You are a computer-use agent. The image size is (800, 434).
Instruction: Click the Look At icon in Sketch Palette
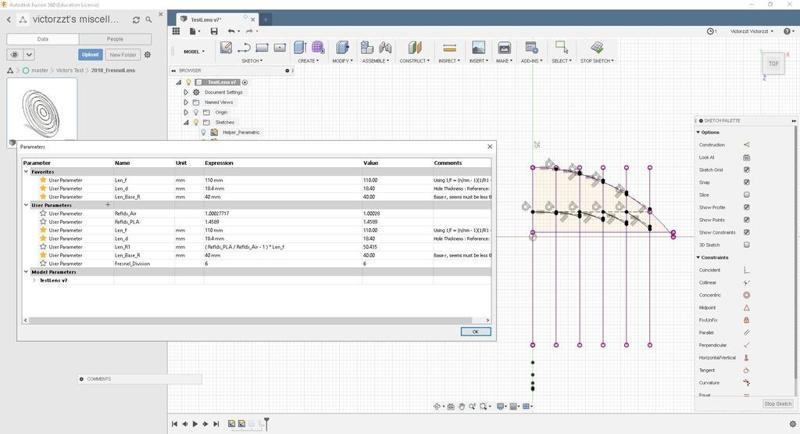point(746,157)
